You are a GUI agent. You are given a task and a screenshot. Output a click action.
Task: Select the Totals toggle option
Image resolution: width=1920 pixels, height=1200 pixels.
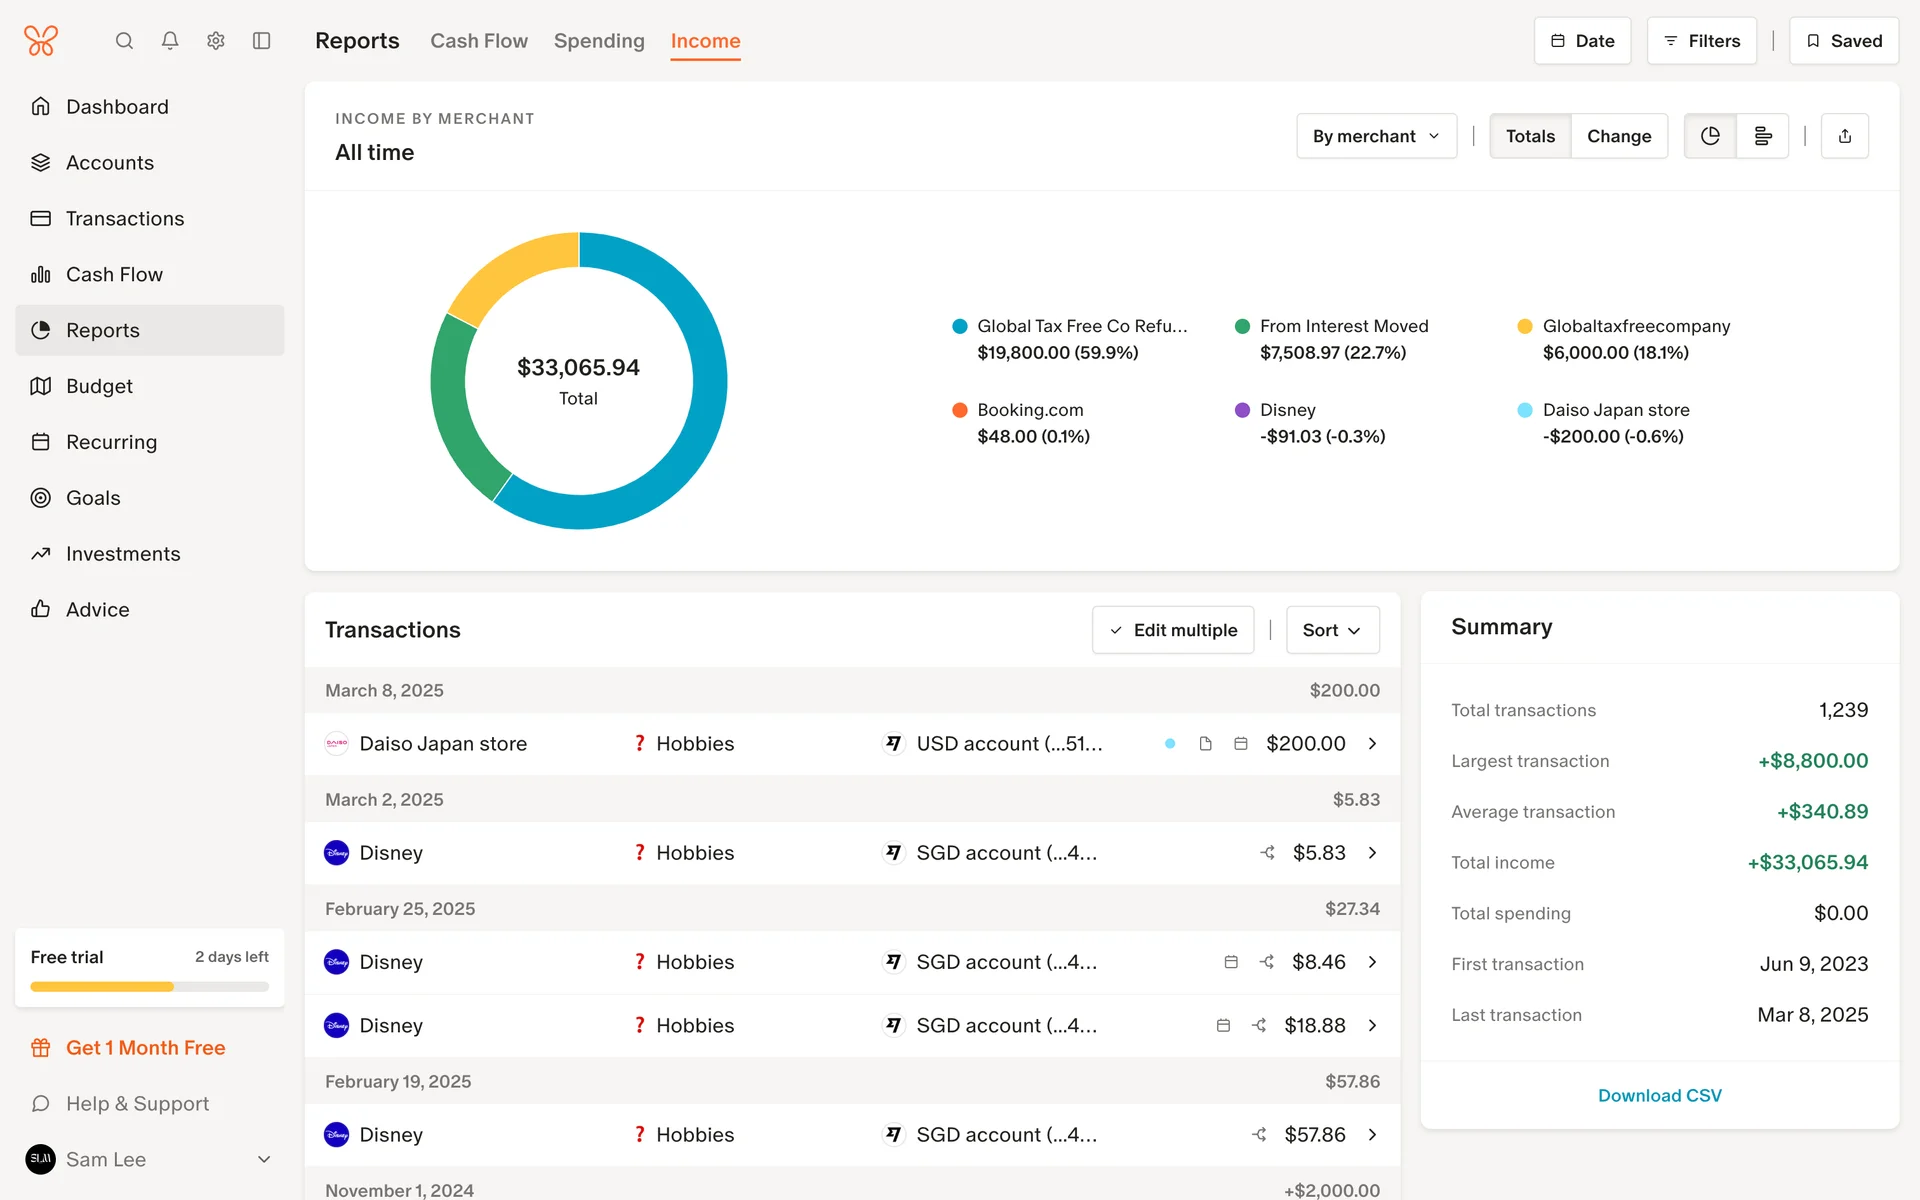[1530, 136]
